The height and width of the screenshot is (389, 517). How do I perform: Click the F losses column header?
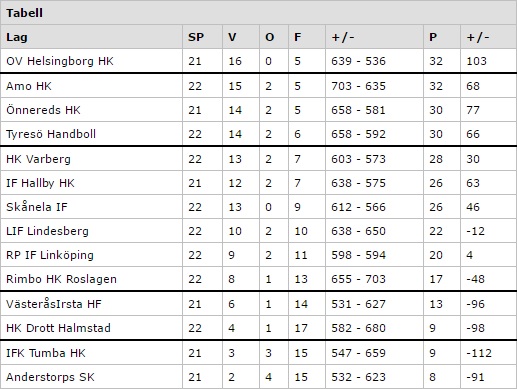coord(297,37)
